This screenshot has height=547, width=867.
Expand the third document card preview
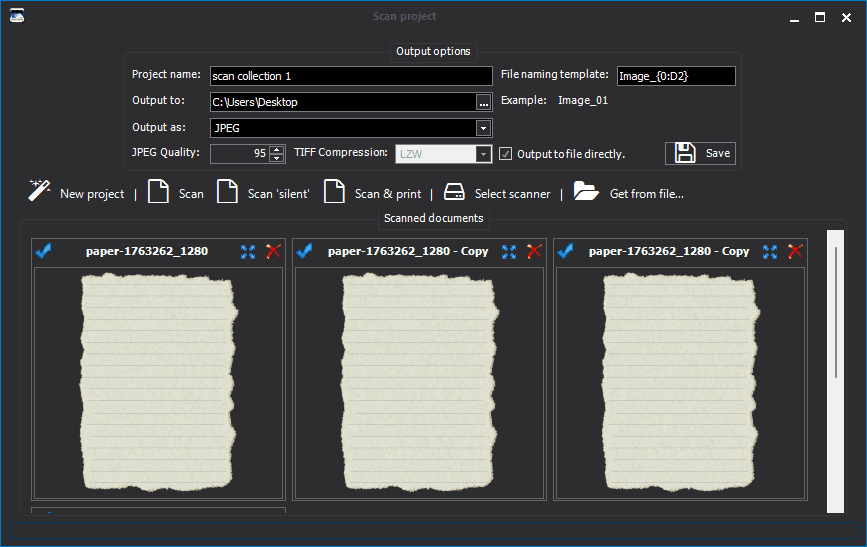click(770, 252)
